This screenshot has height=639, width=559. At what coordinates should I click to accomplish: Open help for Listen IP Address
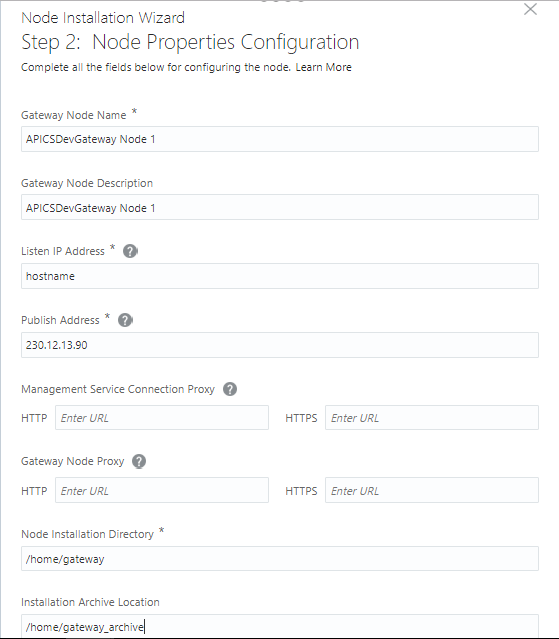pos(130,251)
